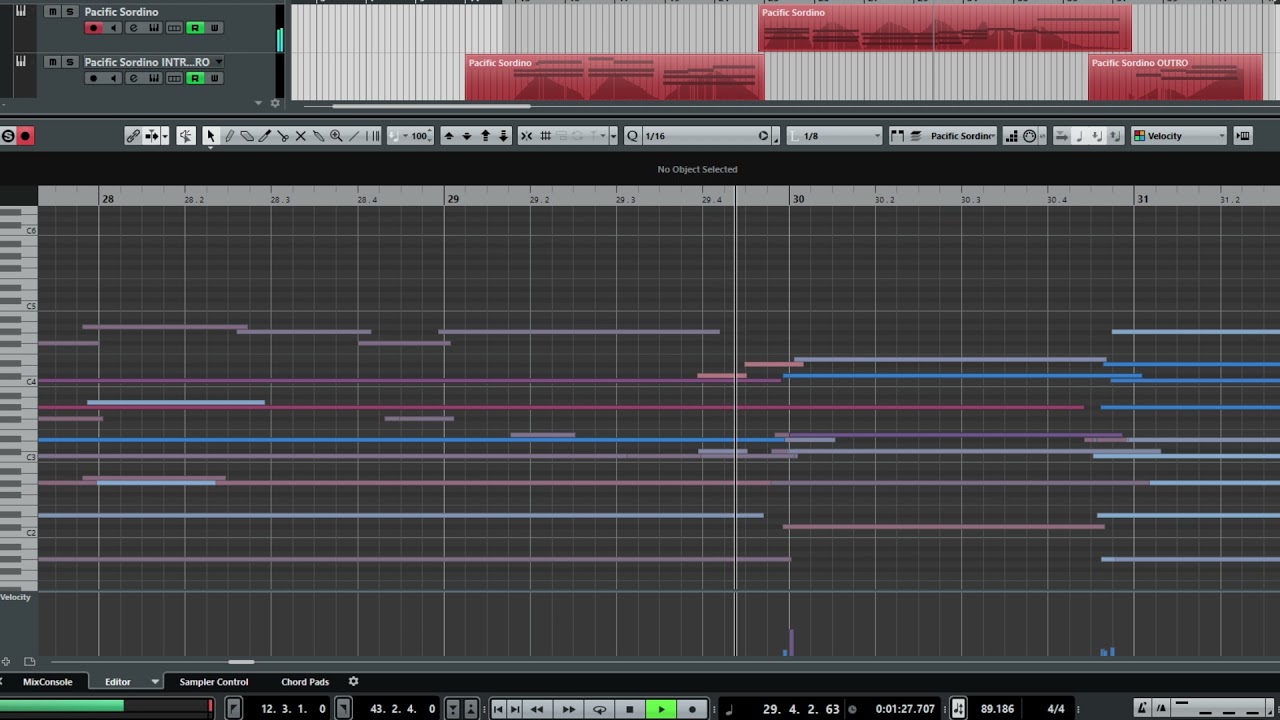This screenshot has width=1280, height=720.
Task: Switch to the Sampler Control tab
Action: pos(214,682)
